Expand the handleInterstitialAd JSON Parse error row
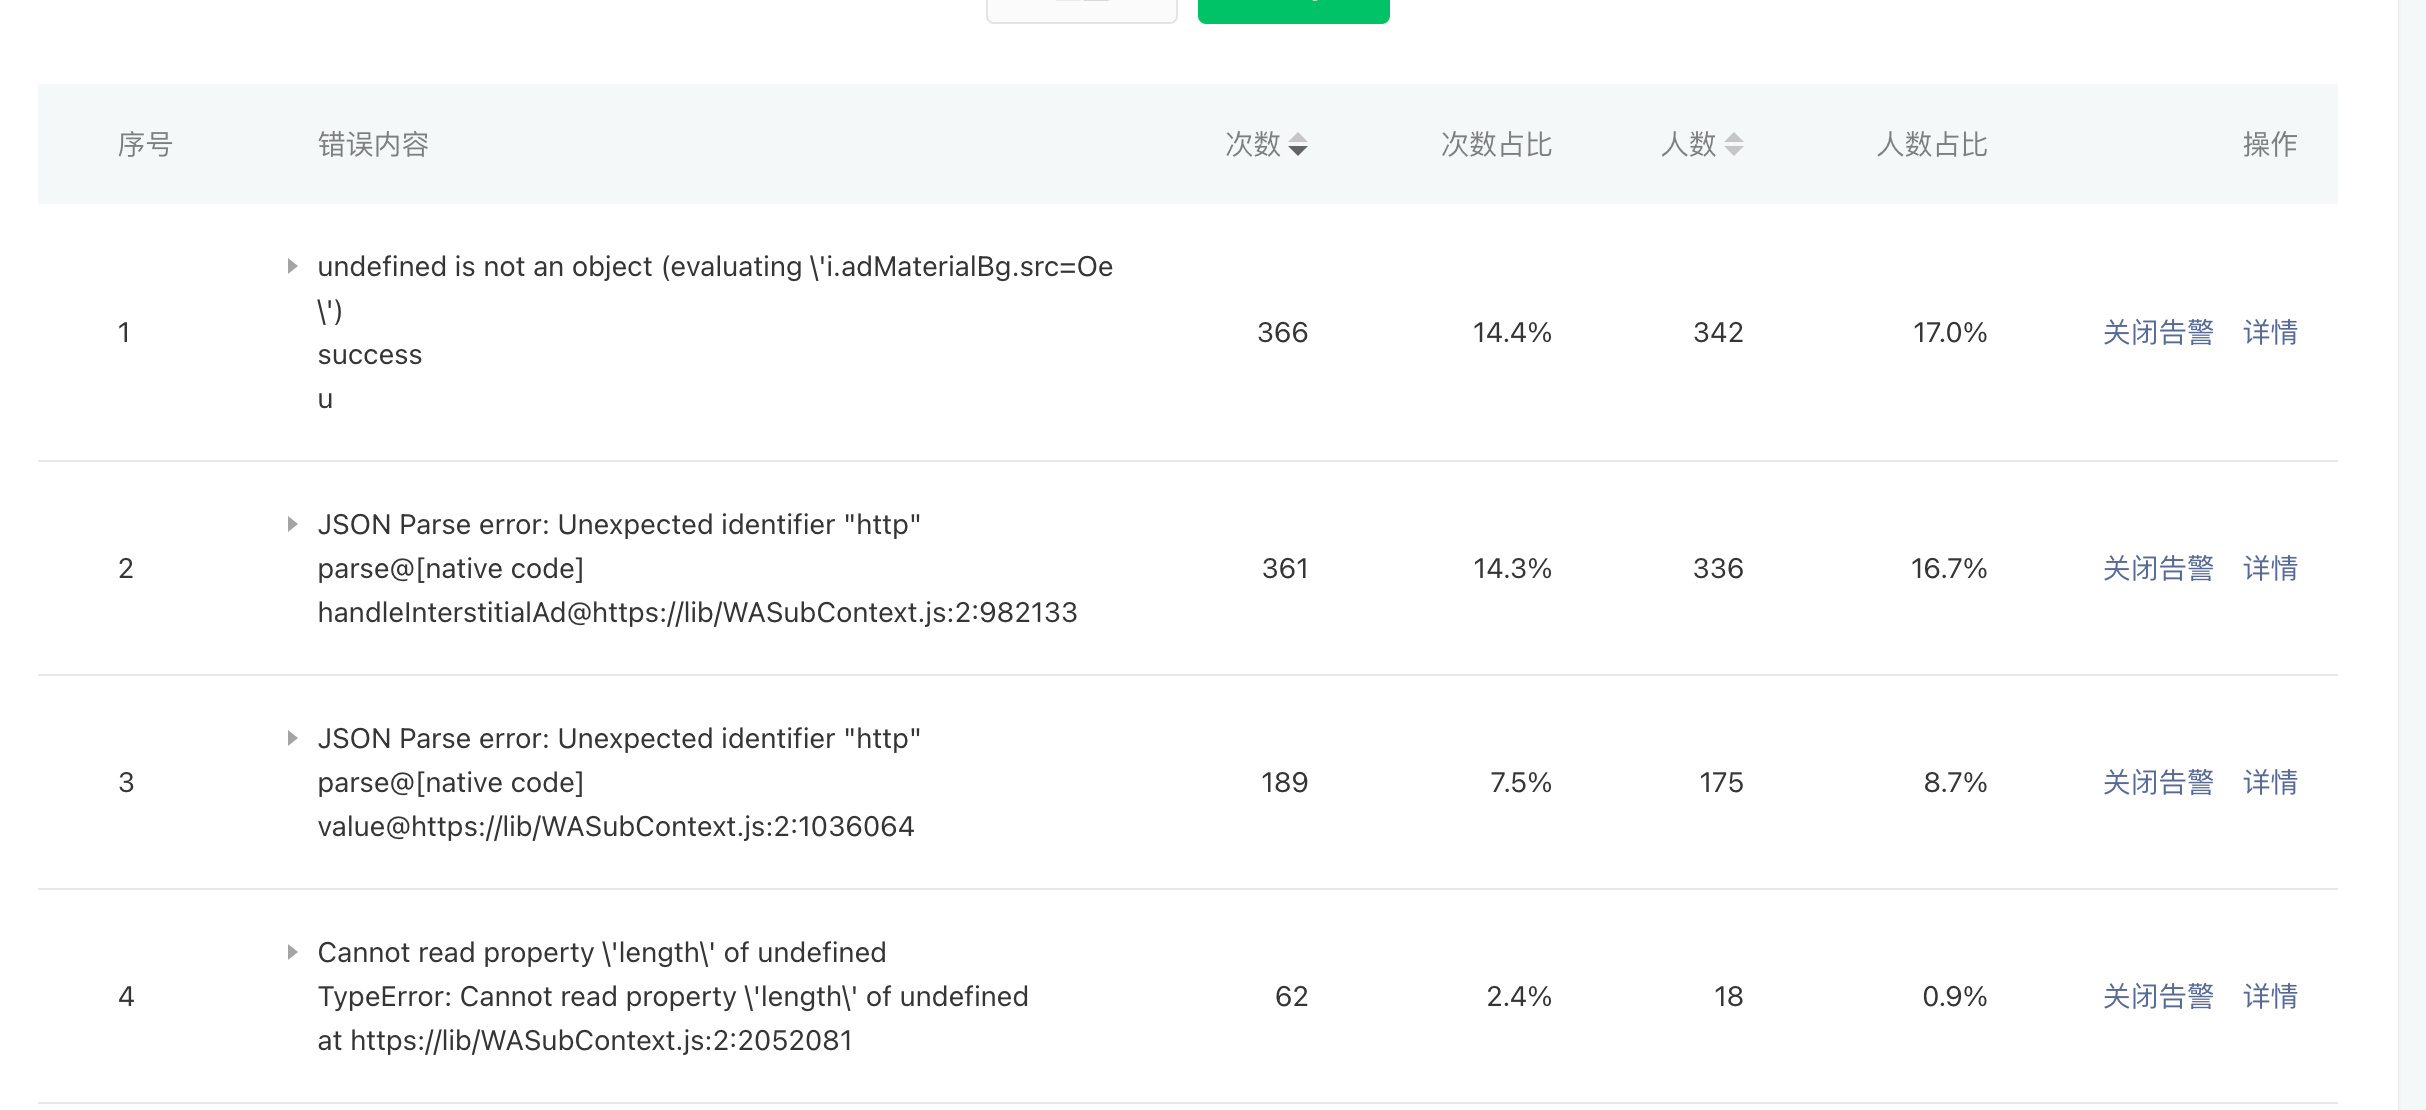The image size is (2426, 1110). point(292,524)
